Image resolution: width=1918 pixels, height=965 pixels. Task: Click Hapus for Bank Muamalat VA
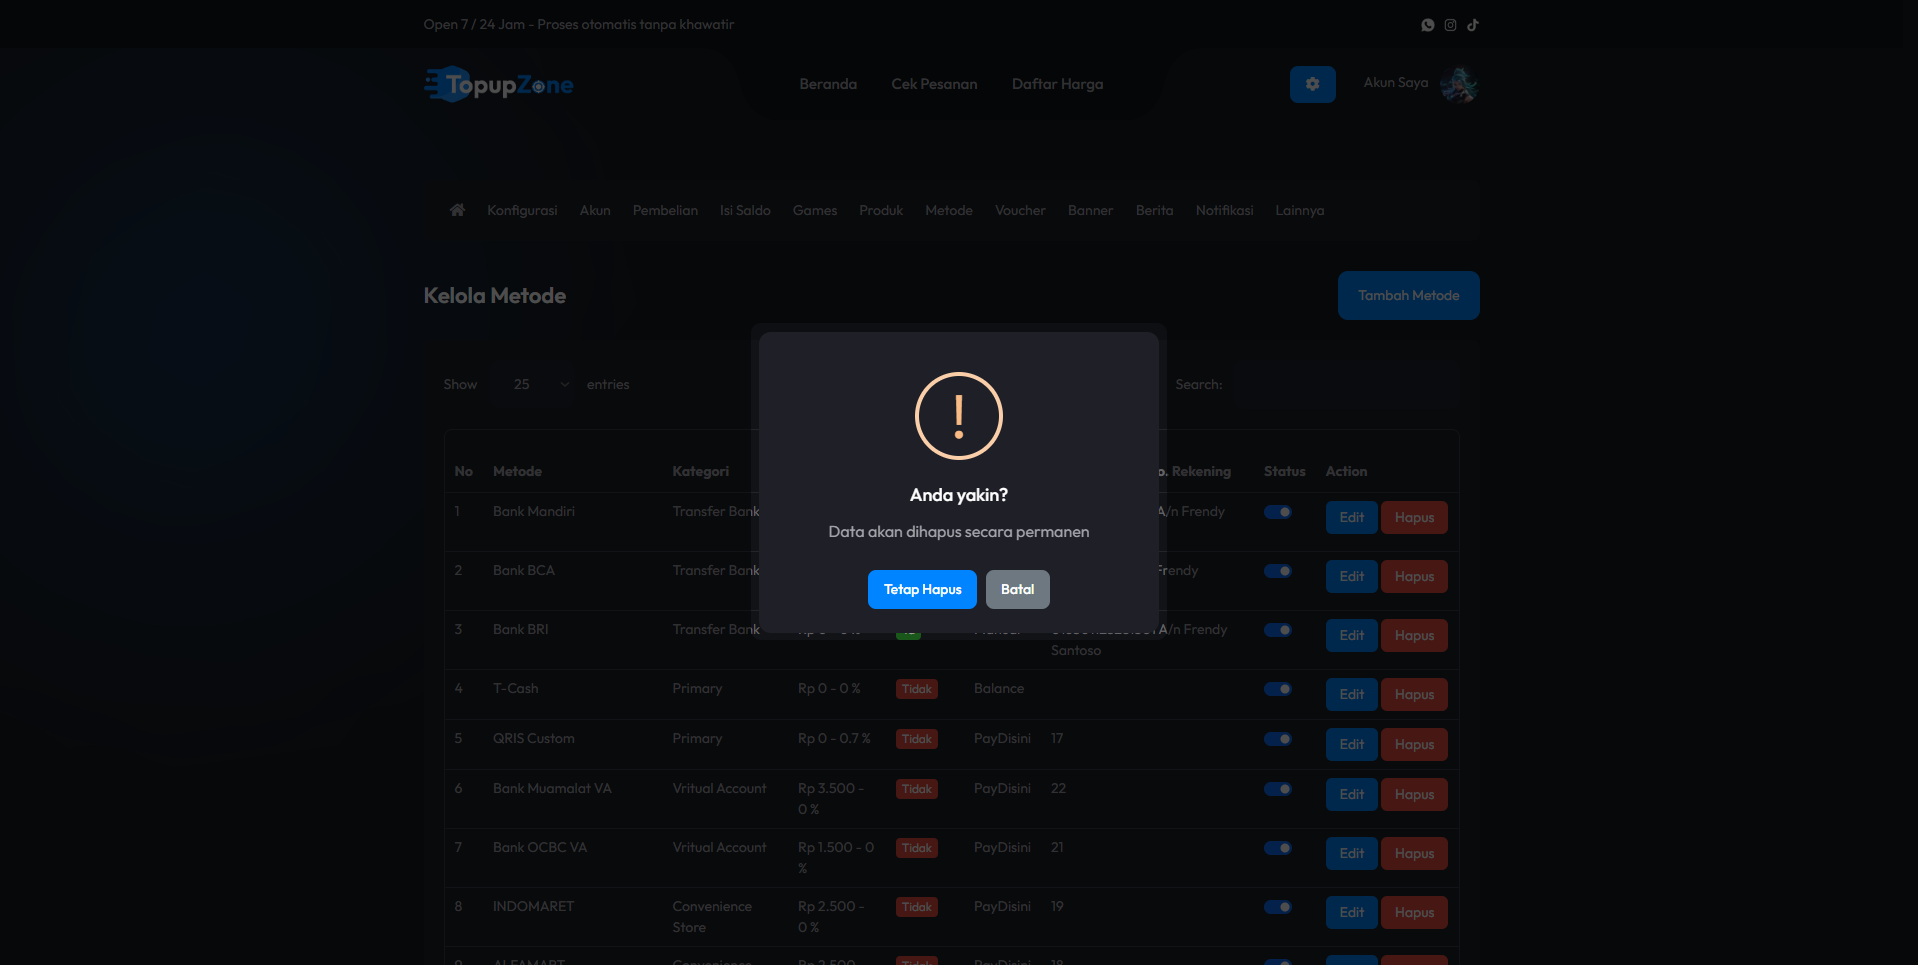[x=1414, y=794]
